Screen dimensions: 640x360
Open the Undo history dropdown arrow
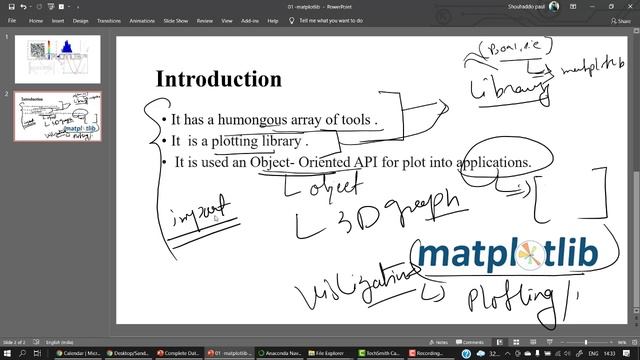30,7
